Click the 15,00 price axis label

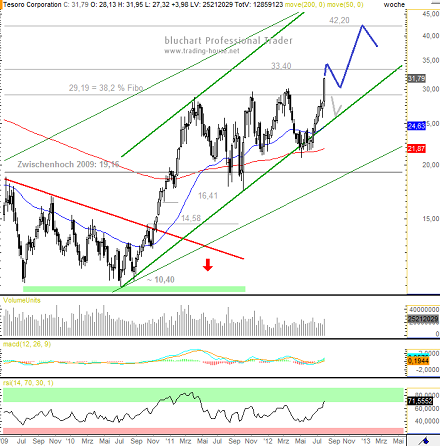pyautogui.click(x=430, y=219)
